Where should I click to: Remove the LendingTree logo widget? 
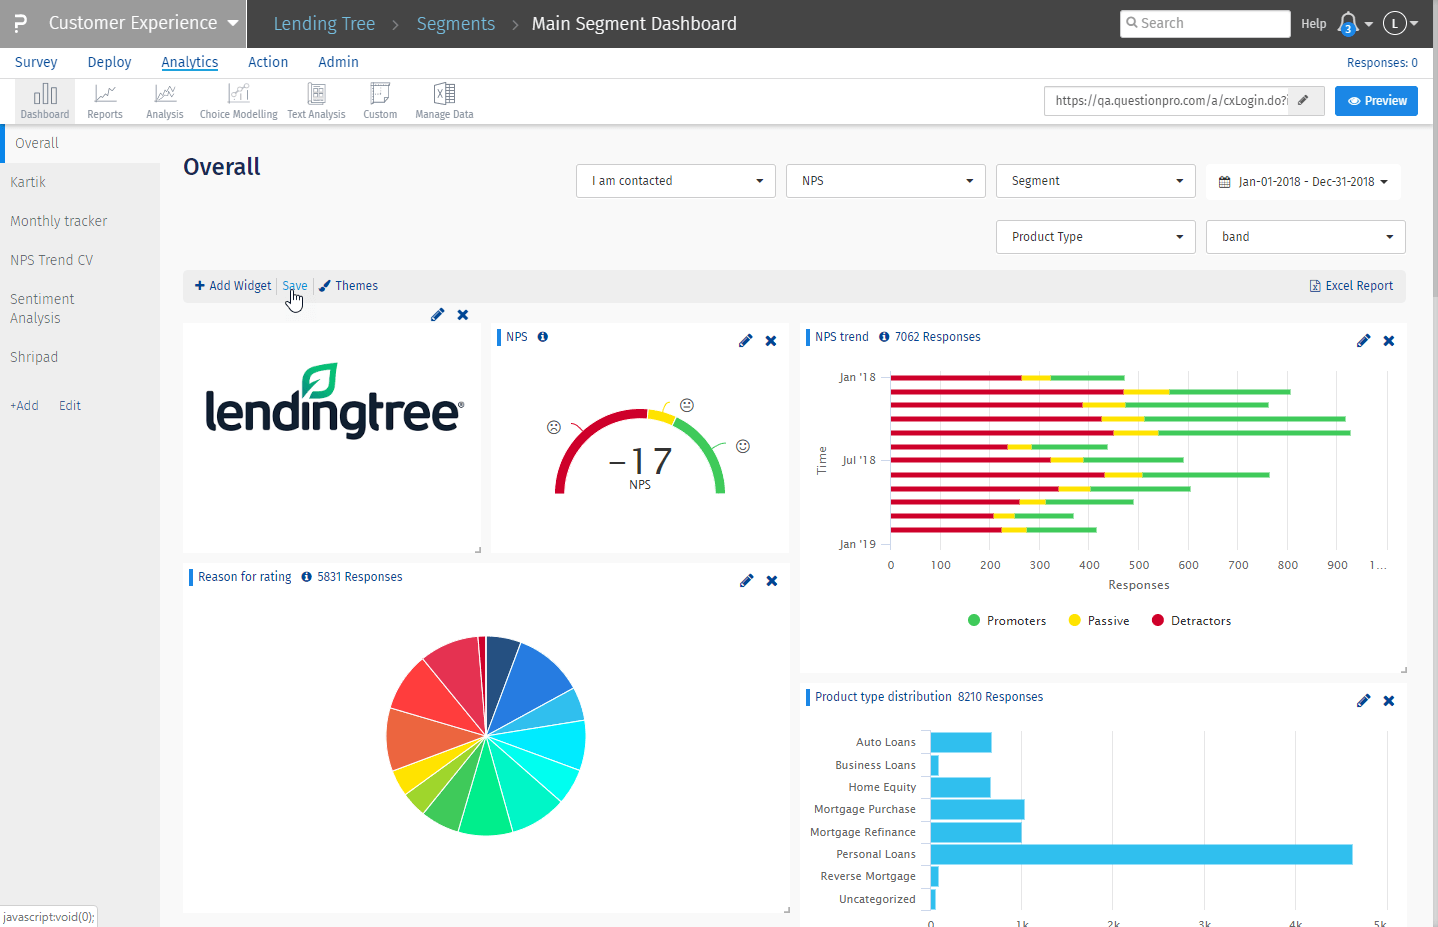[463, 315]
